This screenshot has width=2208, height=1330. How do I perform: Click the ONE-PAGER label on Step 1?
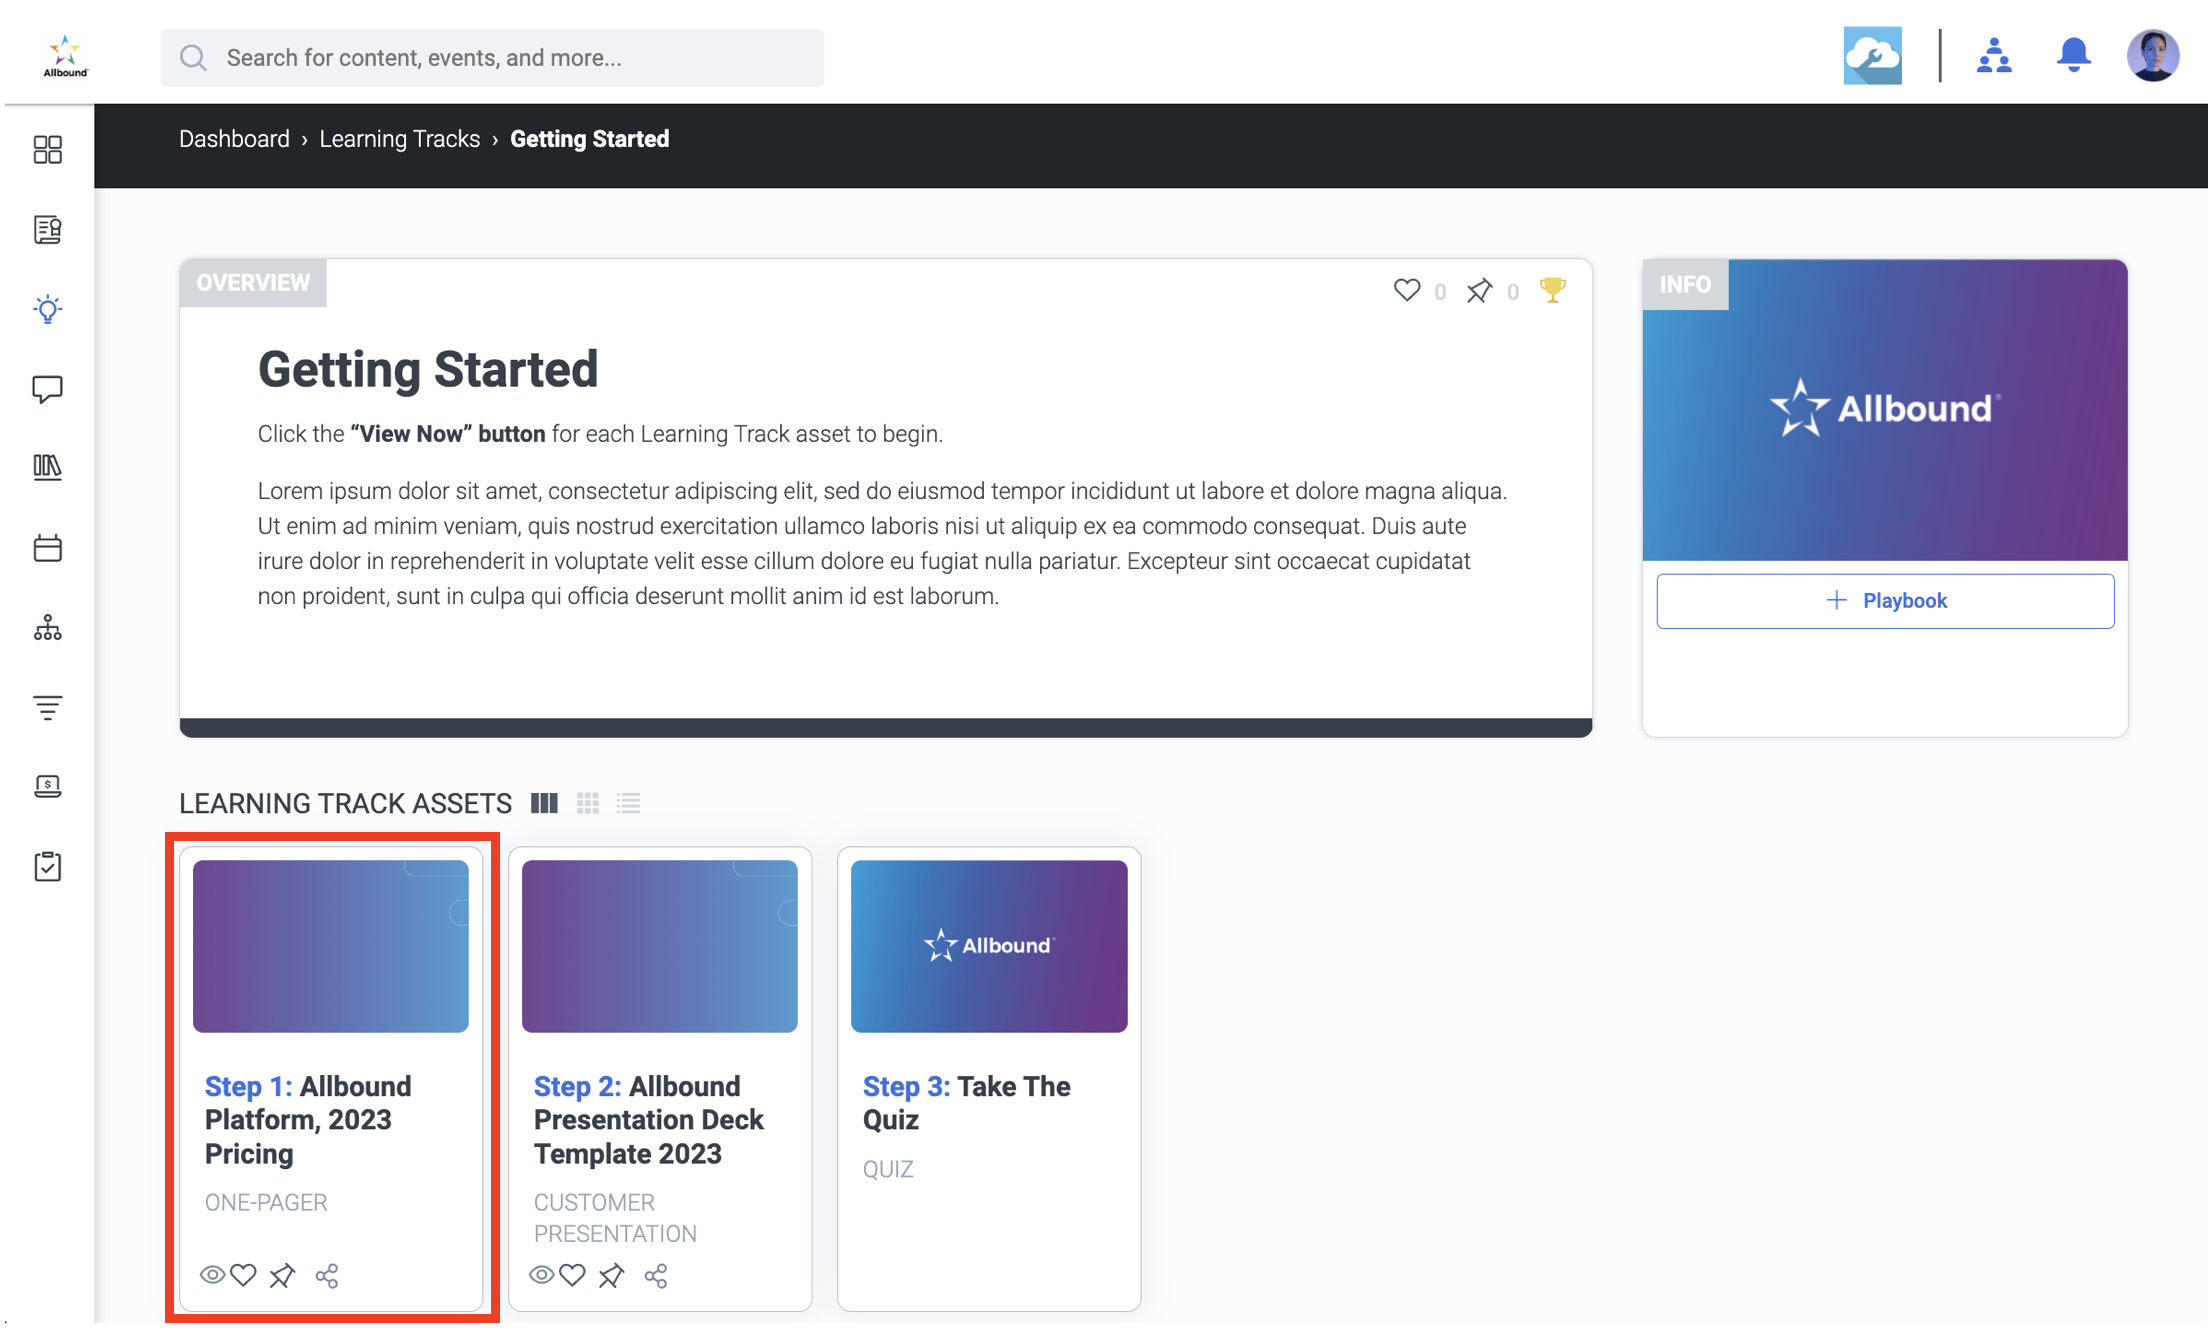[x=266, y=1203]
